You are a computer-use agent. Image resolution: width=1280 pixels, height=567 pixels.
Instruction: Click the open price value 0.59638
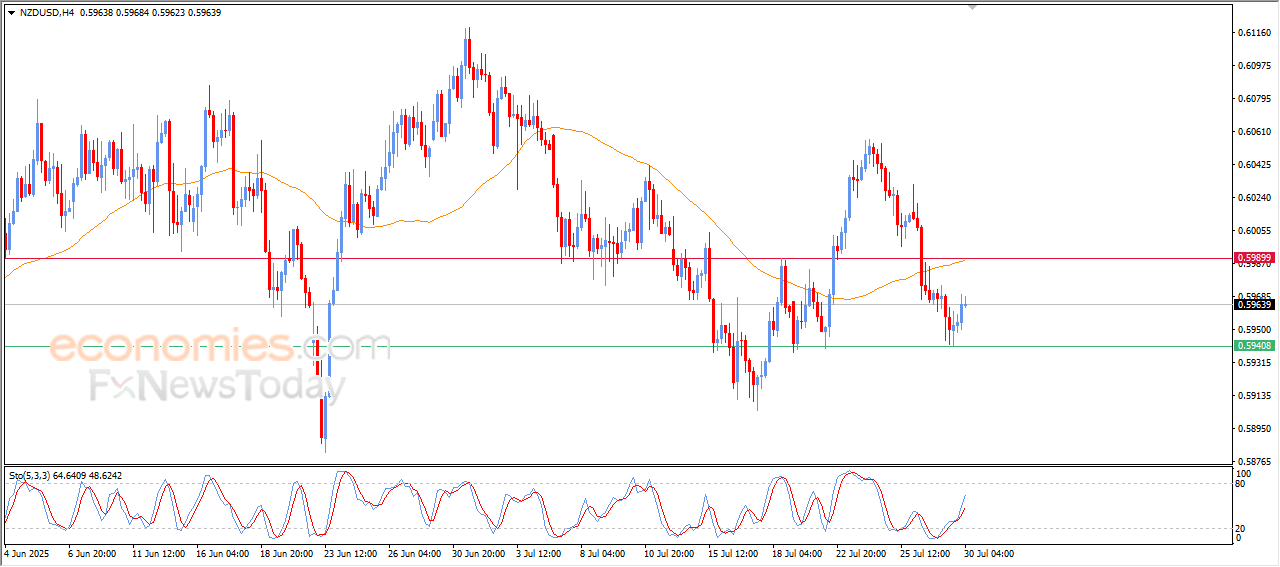96,13
